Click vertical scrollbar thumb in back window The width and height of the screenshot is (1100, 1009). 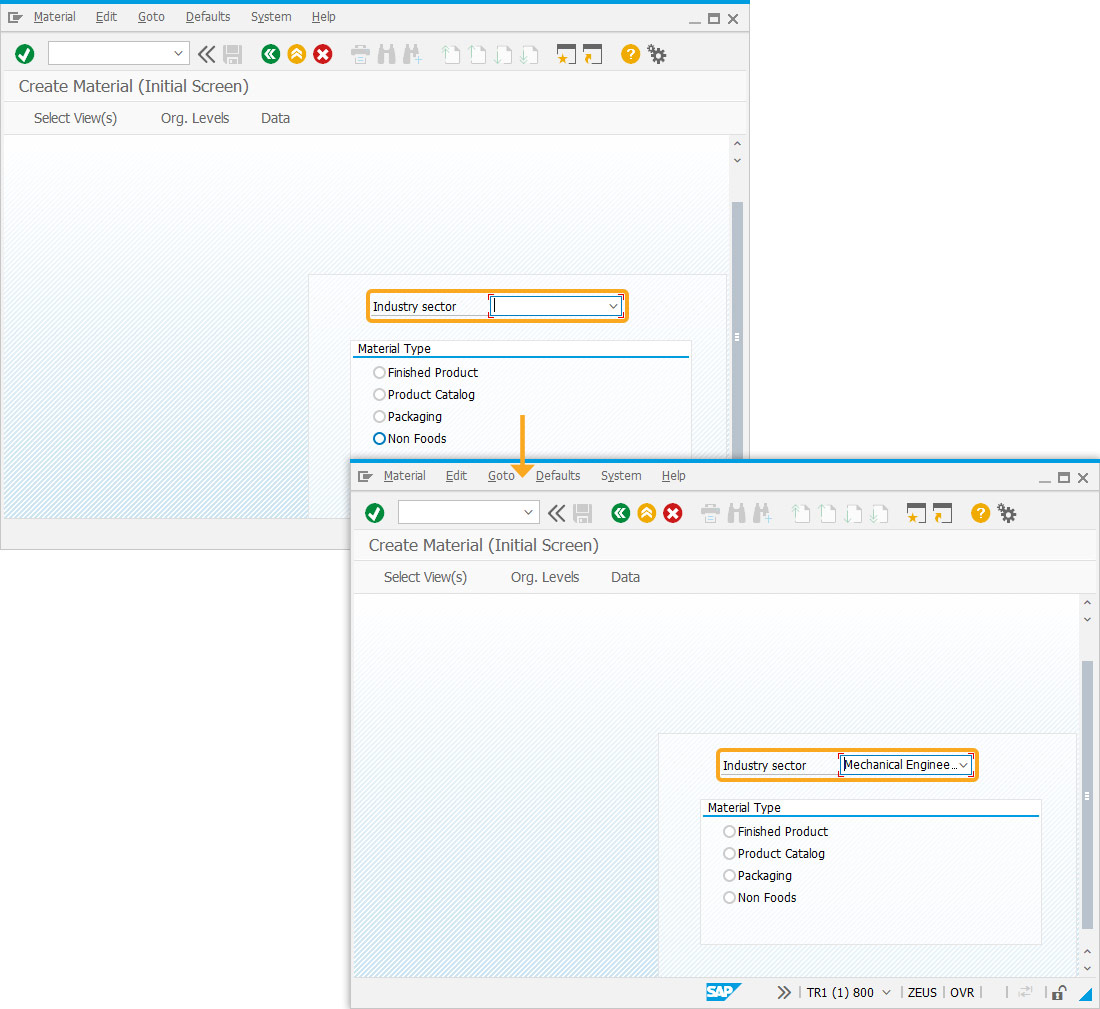[x=737, y=330]
